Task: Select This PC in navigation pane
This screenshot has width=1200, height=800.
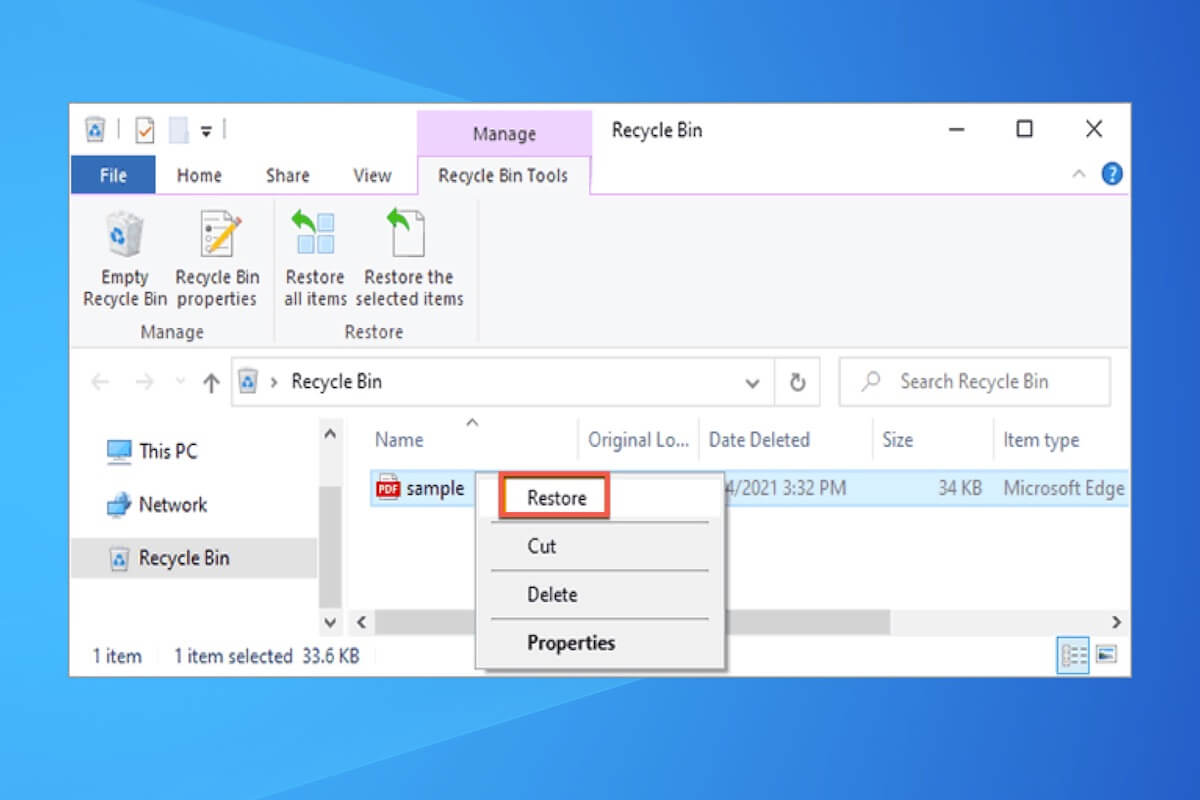Action: tap(167, 451)
